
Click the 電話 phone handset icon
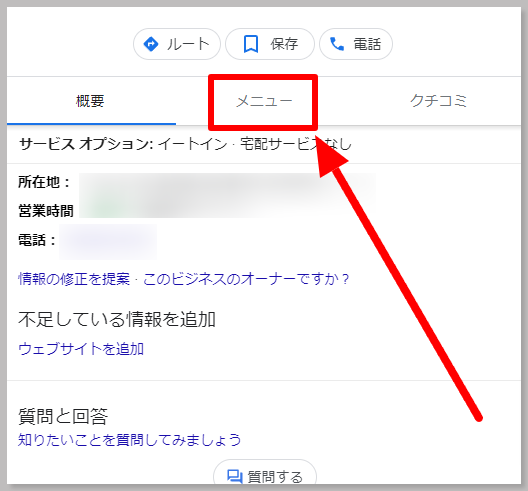[337, 44]
